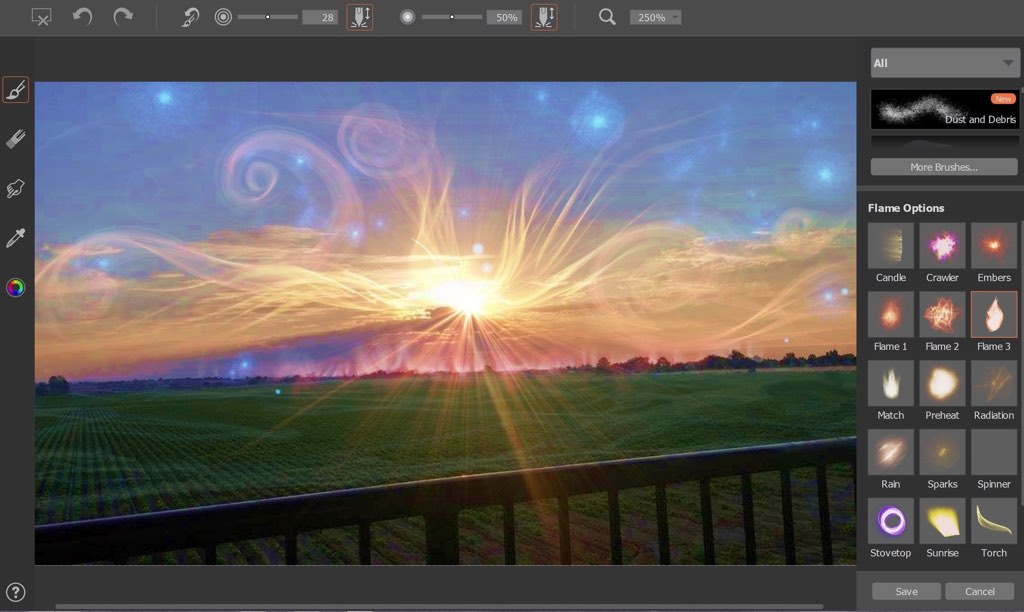
Task: Click the redo arrow
Action: pos(122,17)
